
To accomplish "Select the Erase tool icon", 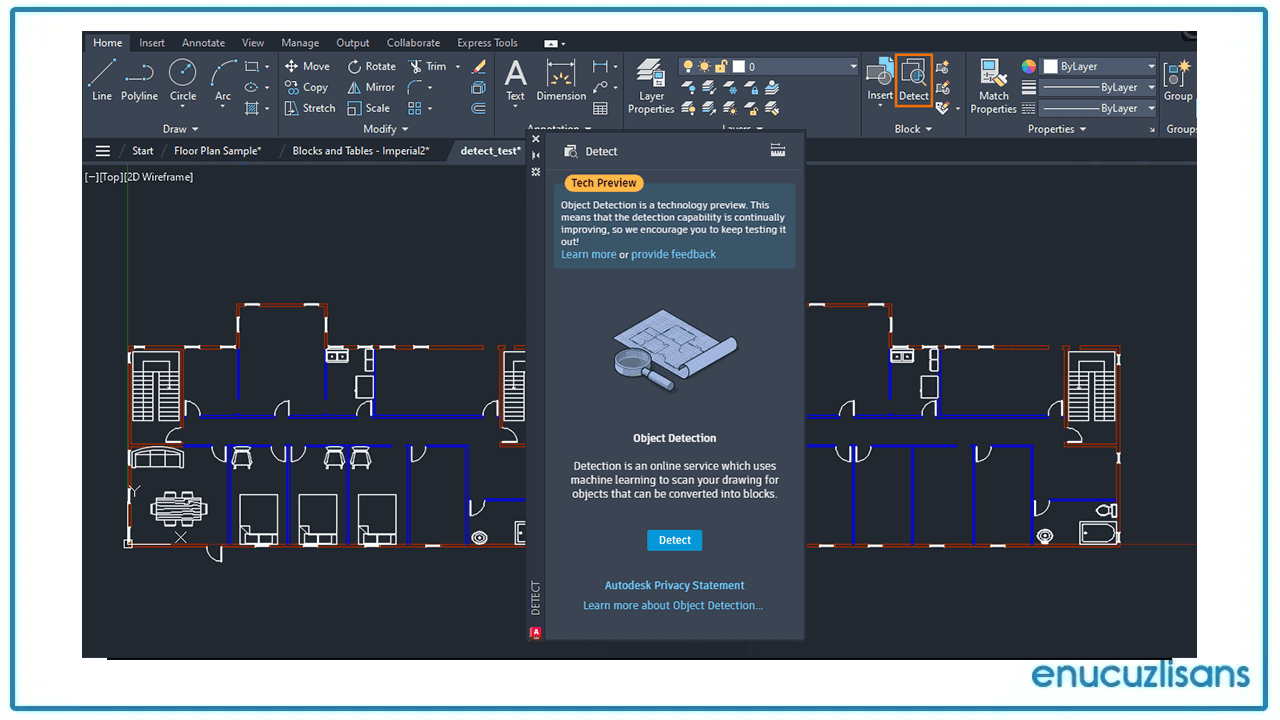I will click(479, 66).
